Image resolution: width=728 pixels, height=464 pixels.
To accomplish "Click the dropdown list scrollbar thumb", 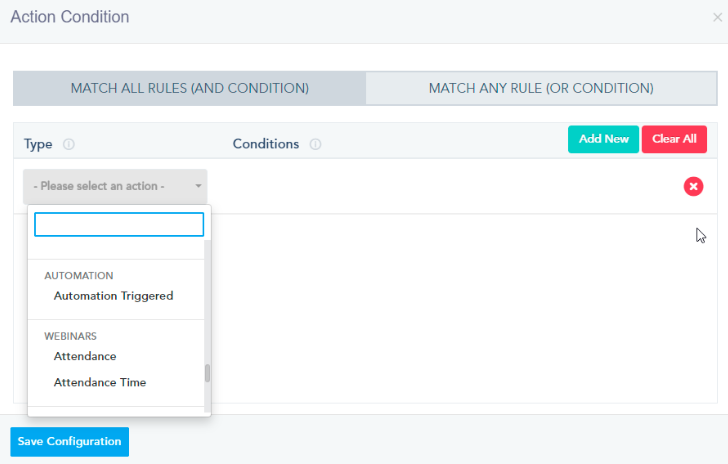I will (x=208, y=373).
